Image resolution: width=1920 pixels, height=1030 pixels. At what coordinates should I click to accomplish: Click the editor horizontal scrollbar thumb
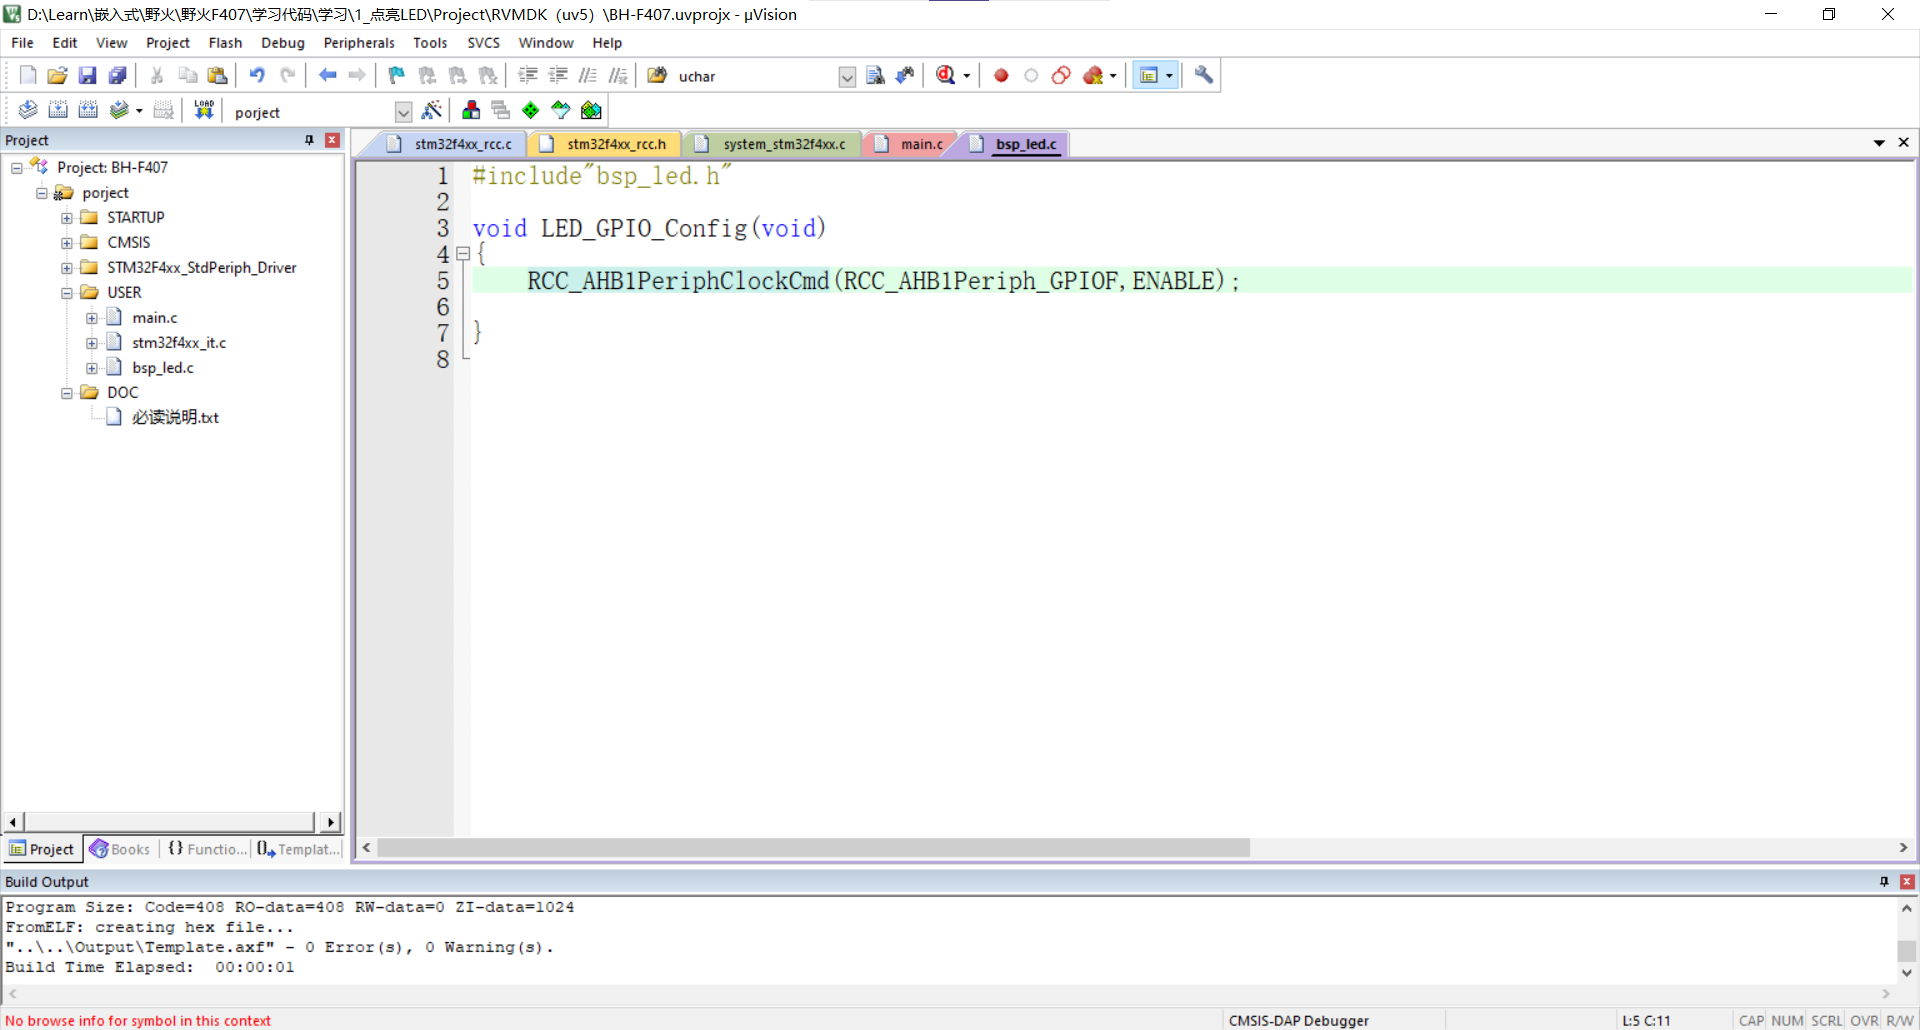tap(813, 848)
